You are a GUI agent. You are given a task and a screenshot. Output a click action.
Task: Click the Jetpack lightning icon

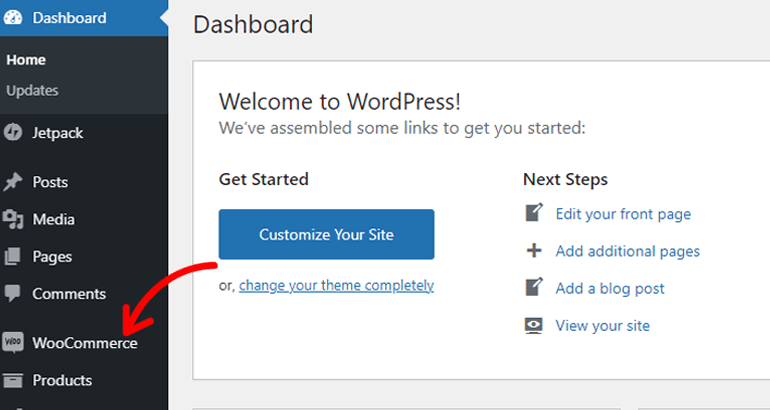pos(13,132)
